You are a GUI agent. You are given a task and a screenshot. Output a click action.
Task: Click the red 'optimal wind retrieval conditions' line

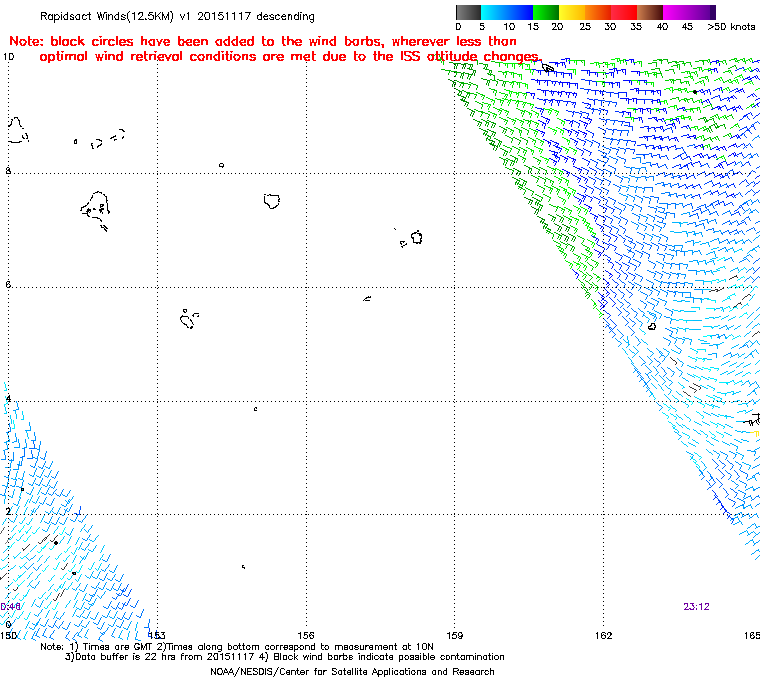tap(289, 57)
